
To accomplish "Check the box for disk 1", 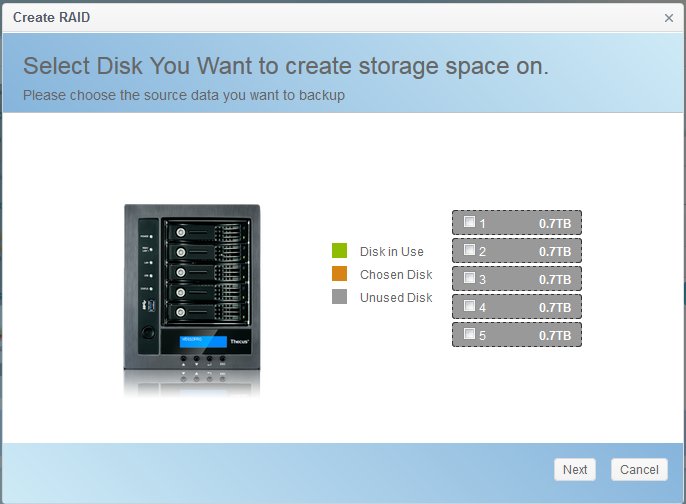I will (470, 223).
